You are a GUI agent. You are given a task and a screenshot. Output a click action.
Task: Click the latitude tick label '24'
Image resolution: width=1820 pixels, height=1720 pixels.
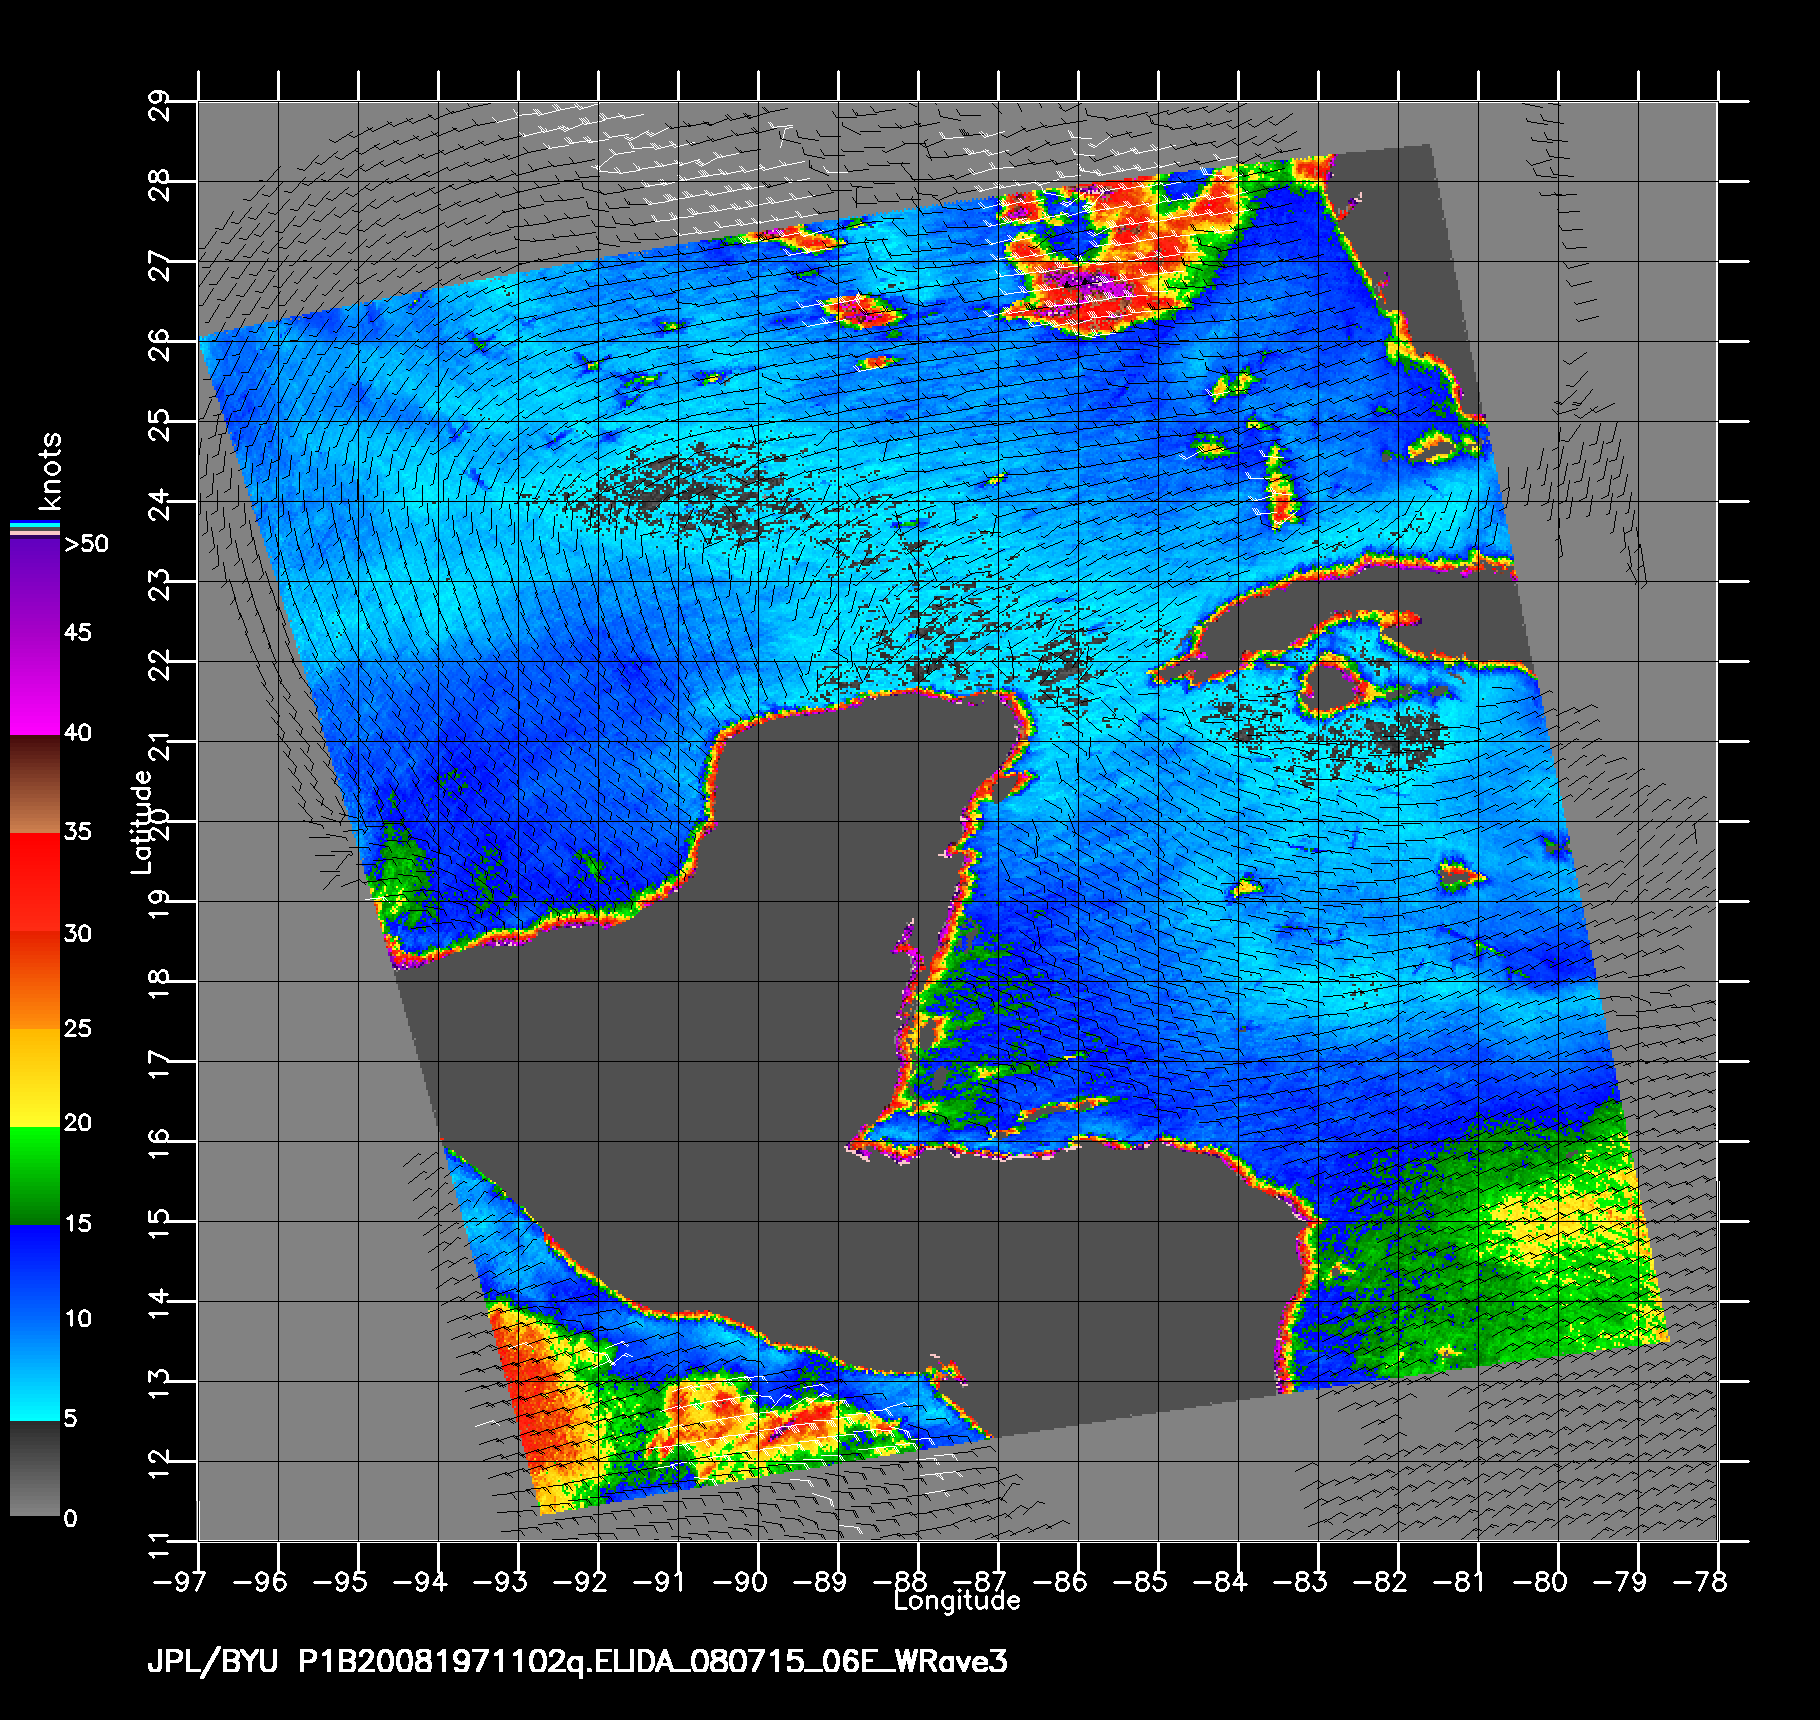tap(160, 503)
